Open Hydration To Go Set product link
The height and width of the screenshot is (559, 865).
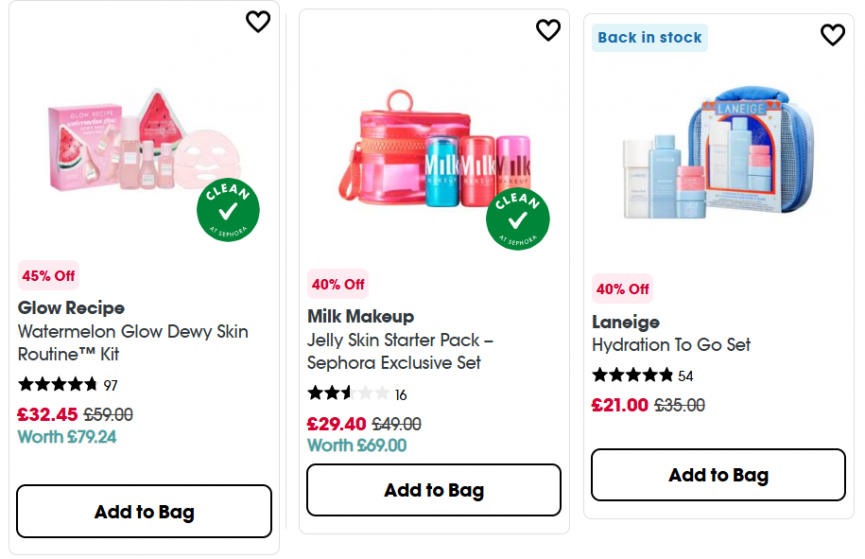pos(671,345)
